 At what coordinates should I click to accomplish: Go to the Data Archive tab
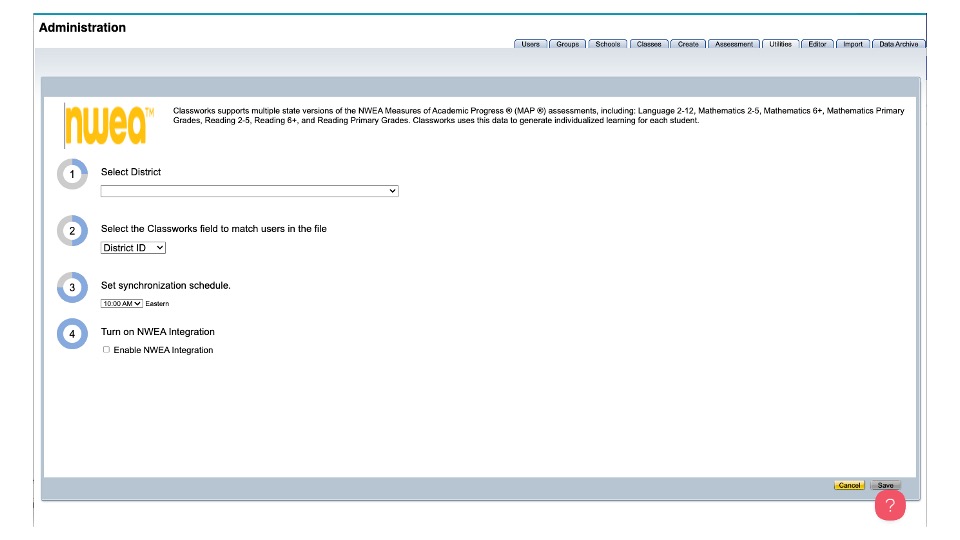[x=899, y=44]
